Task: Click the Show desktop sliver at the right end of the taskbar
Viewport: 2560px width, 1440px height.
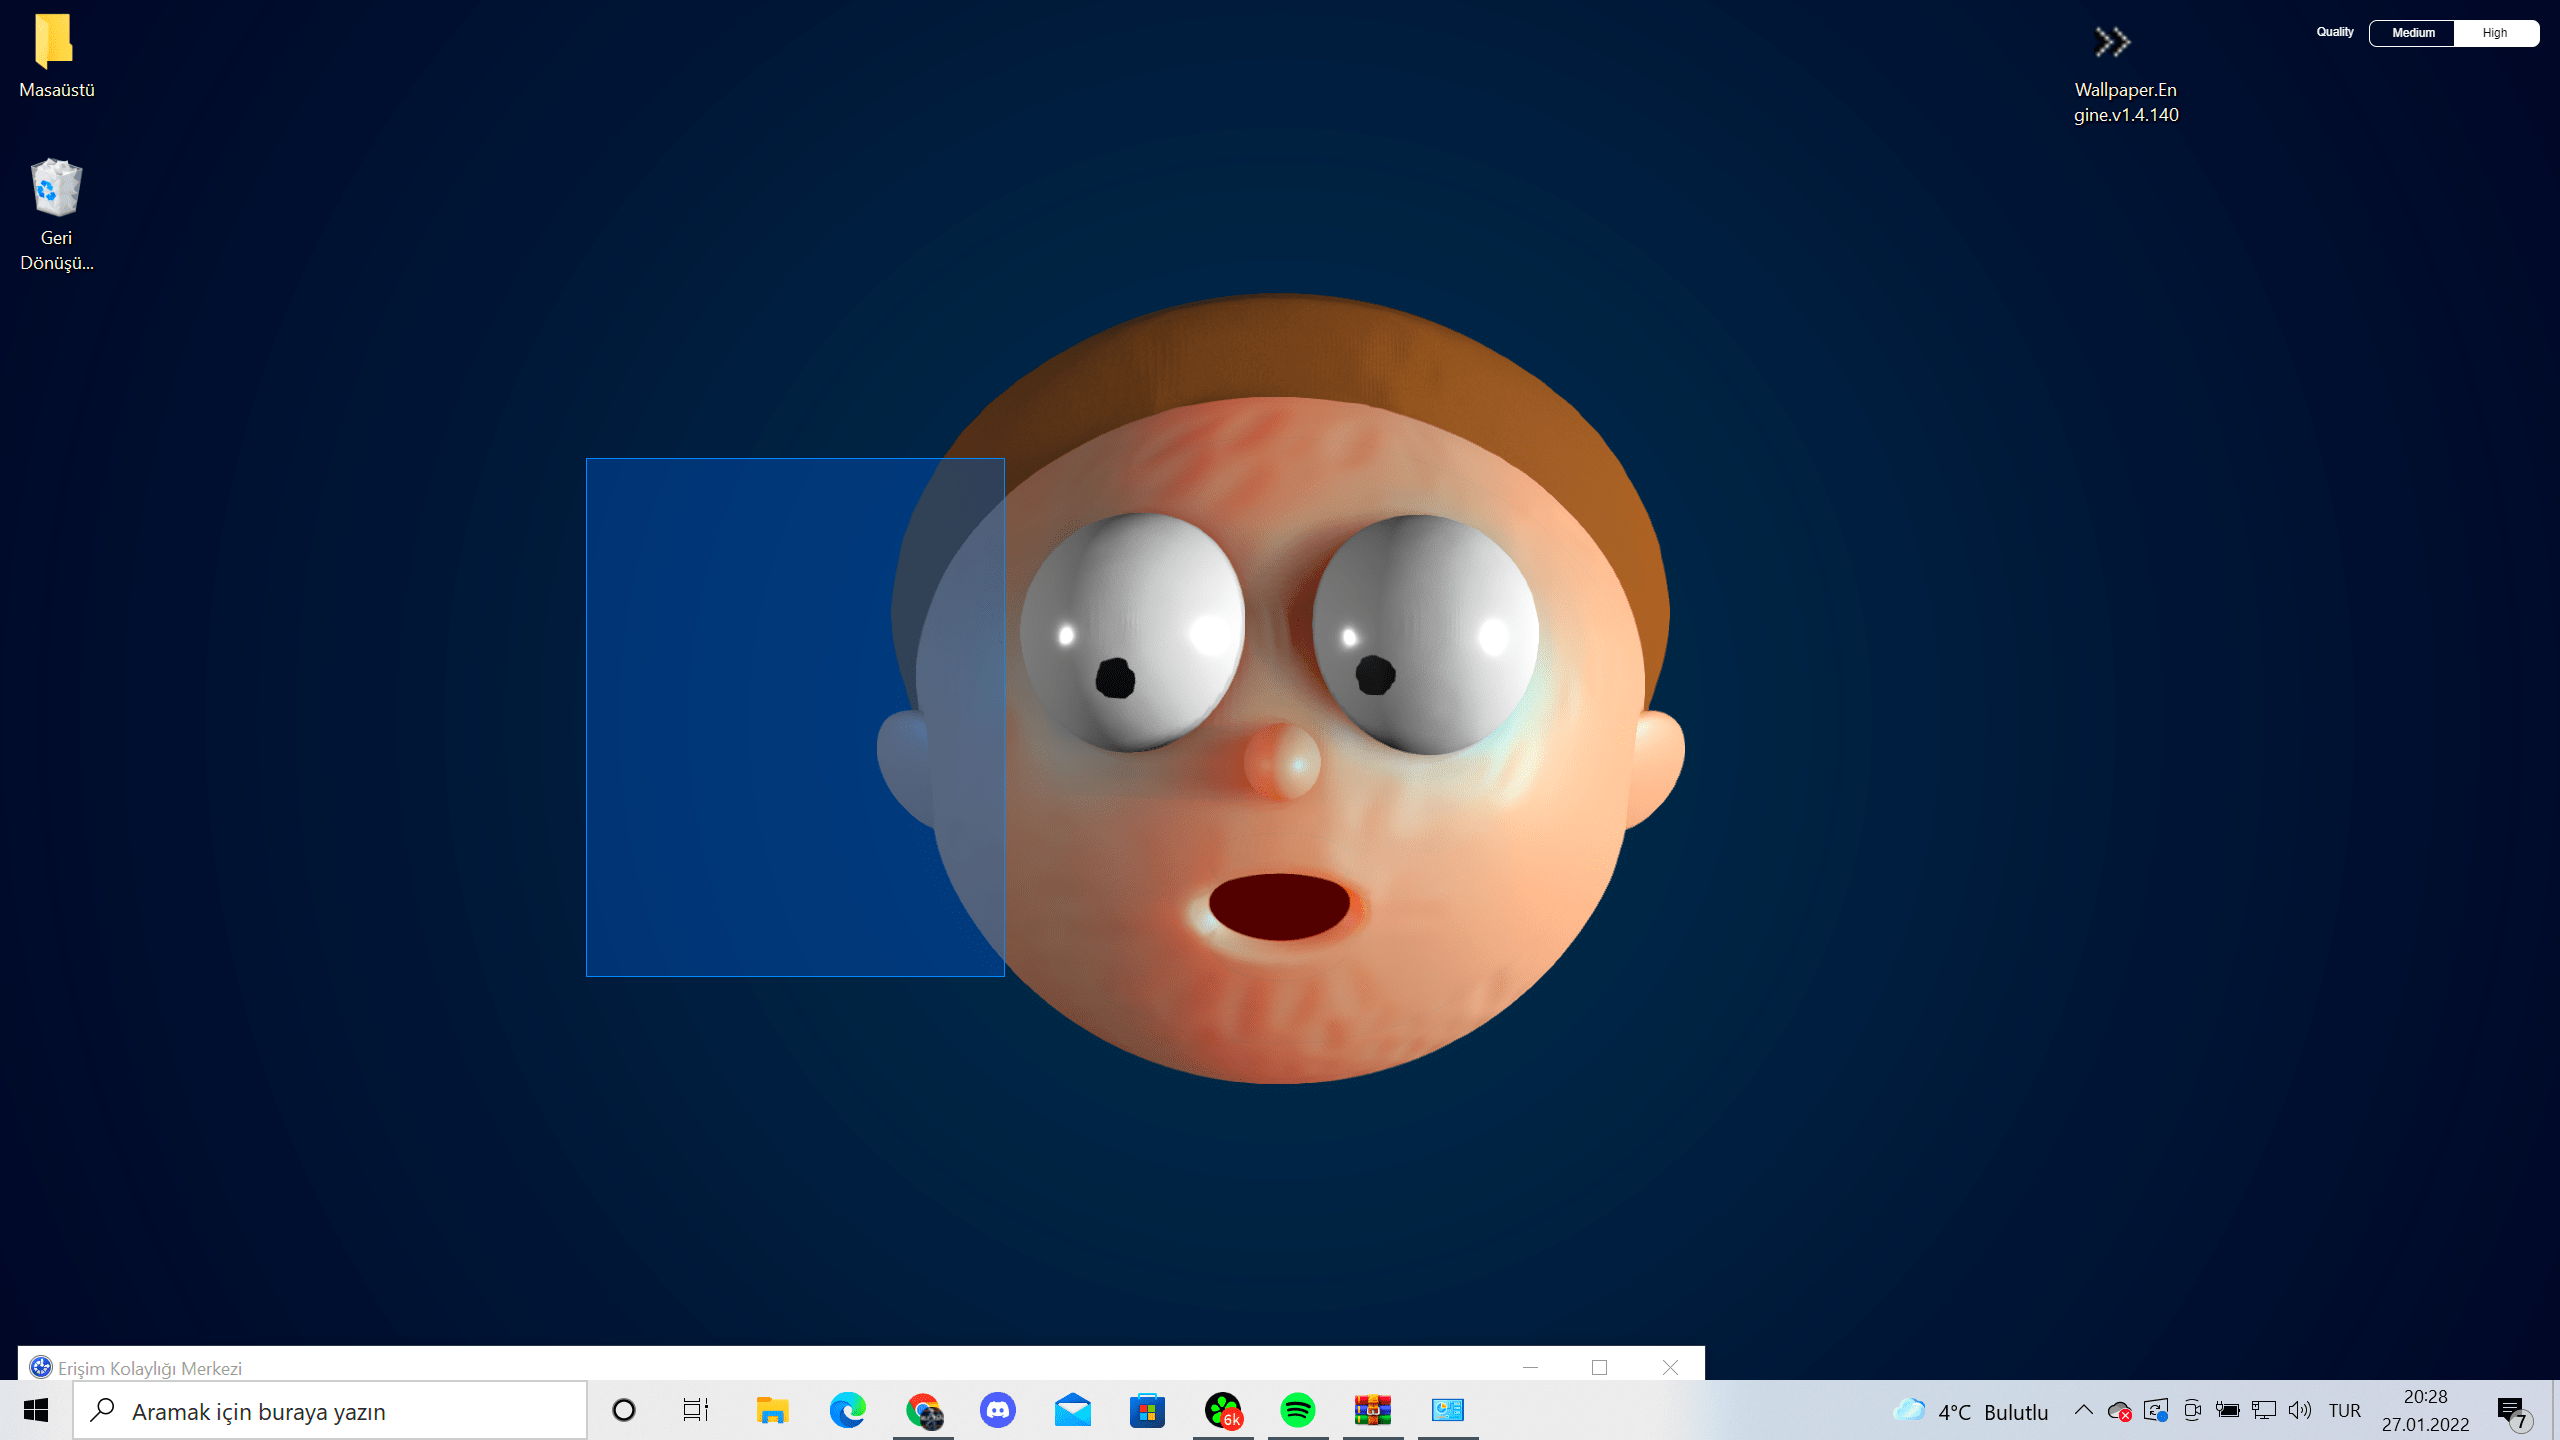Action: pos(2556,1410)
